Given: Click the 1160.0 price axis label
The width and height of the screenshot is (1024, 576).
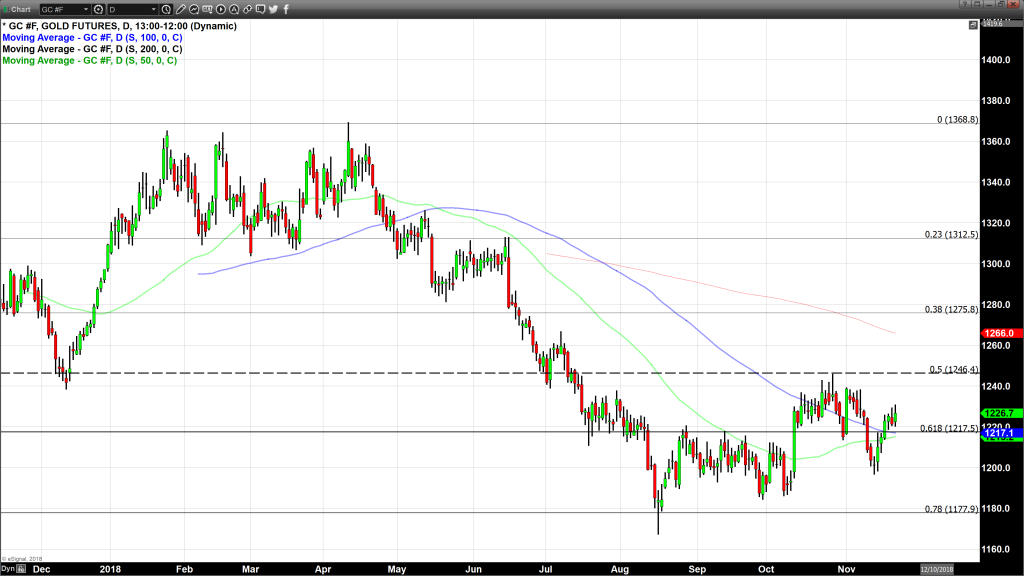Looking at the screenshot, I should (x=996, y=549).
